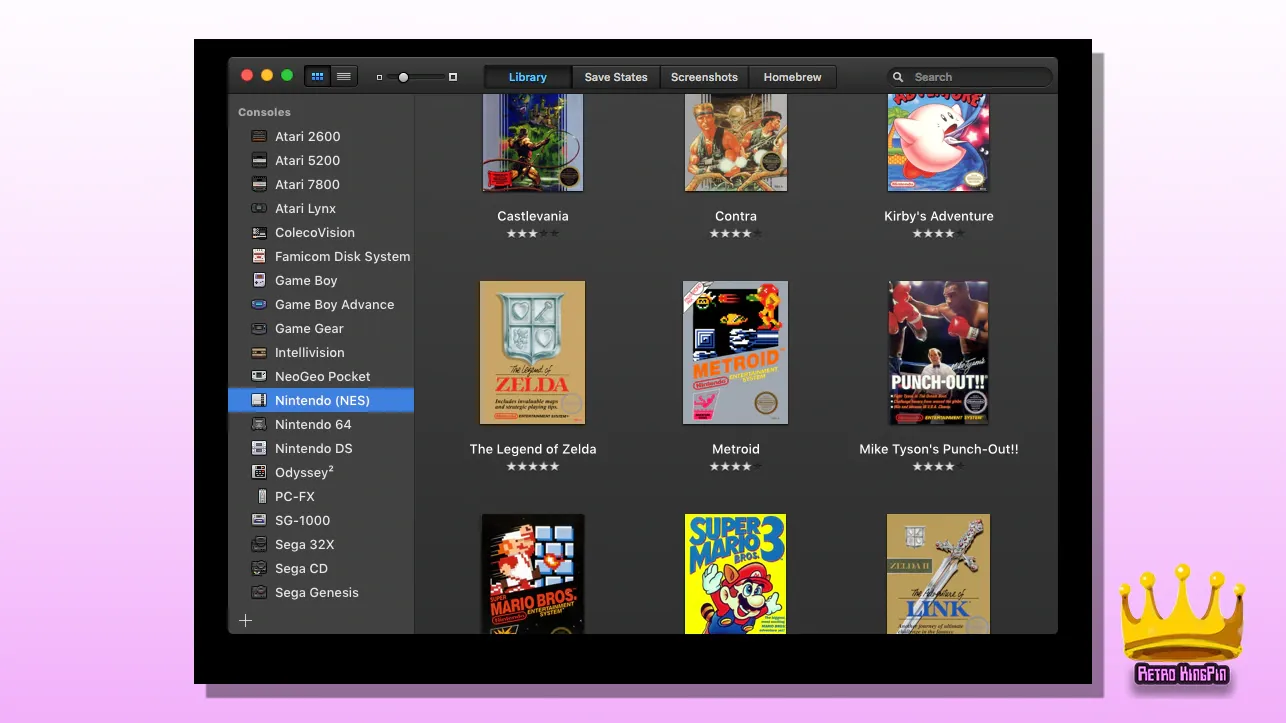This screenshot has width=1286, height=723.
Task: Select Nintendo DS in the sidebar
Action: [313, 448]
